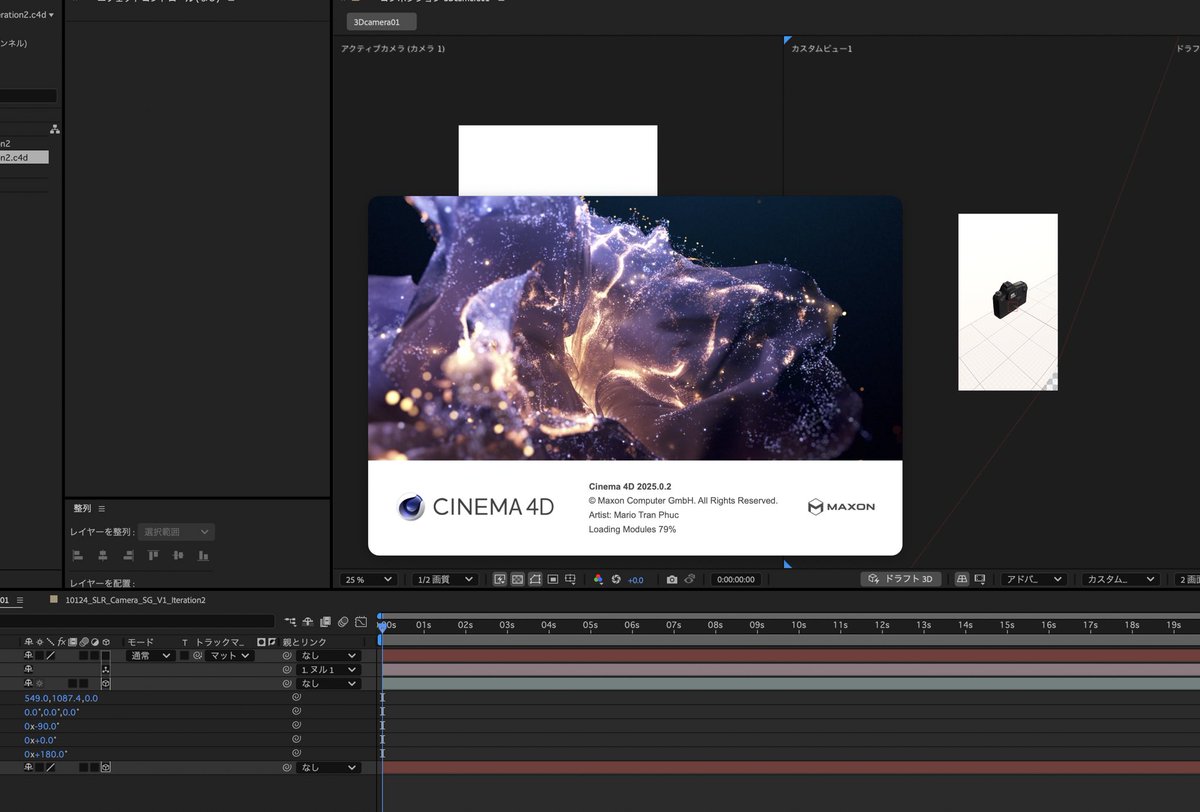This screenshot has height=812, width=1200.
Task: Click 3D ground plane icon beside ドラフト 3D
Action: click(961, 579)
